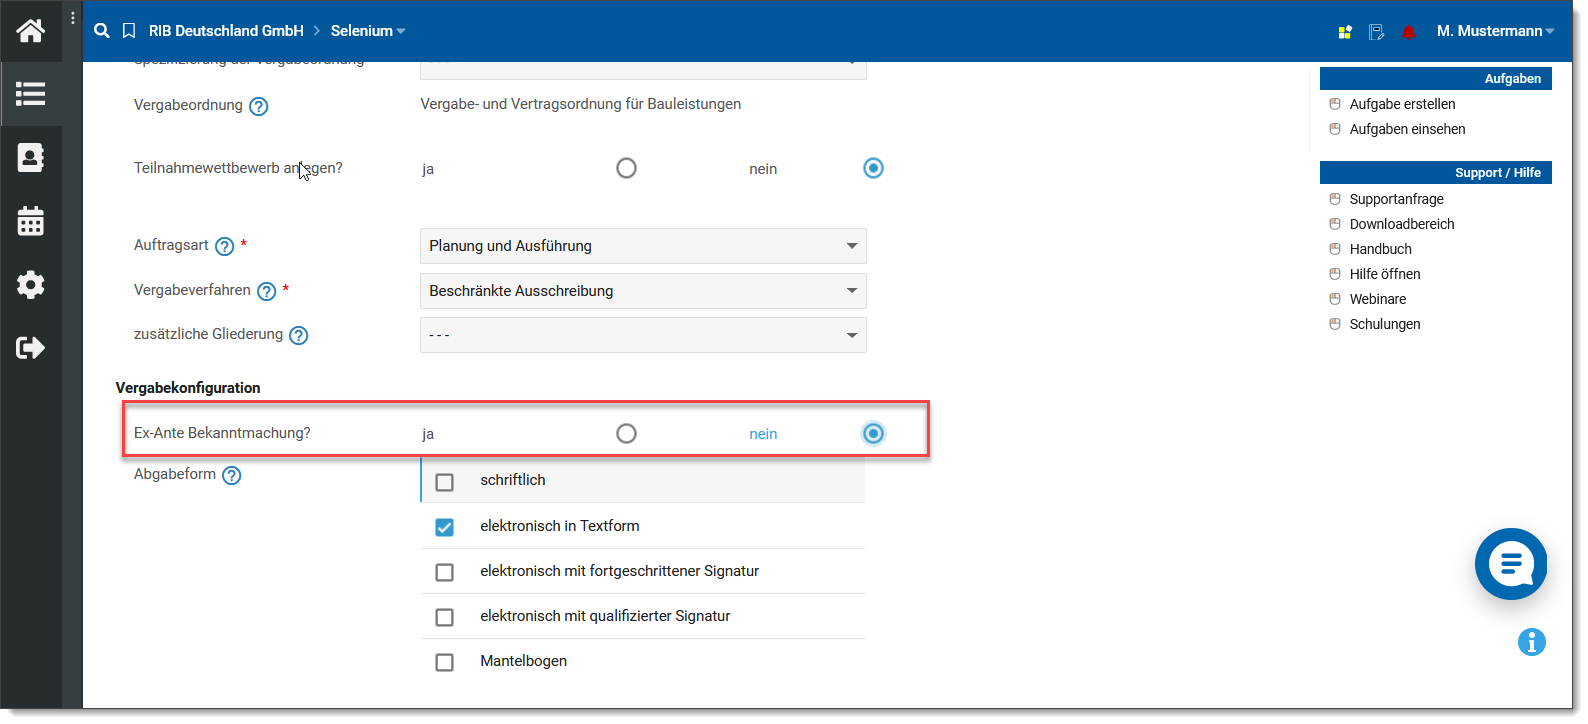Click RIB Deutschland GmbH breadcrumb
This screenshot has width=1588, height=724.
click(x=226, y=31)
